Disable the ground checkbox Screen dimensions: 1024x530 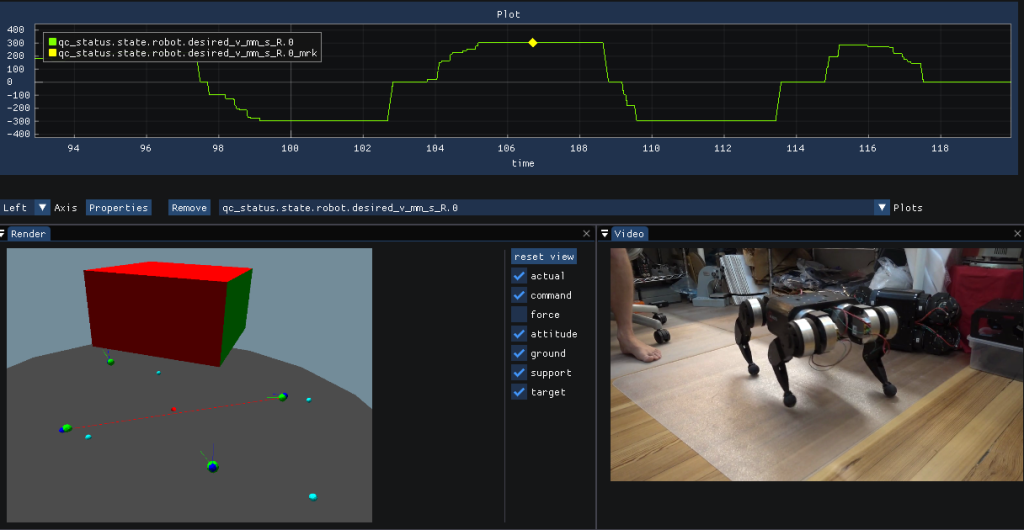(519, 353)
